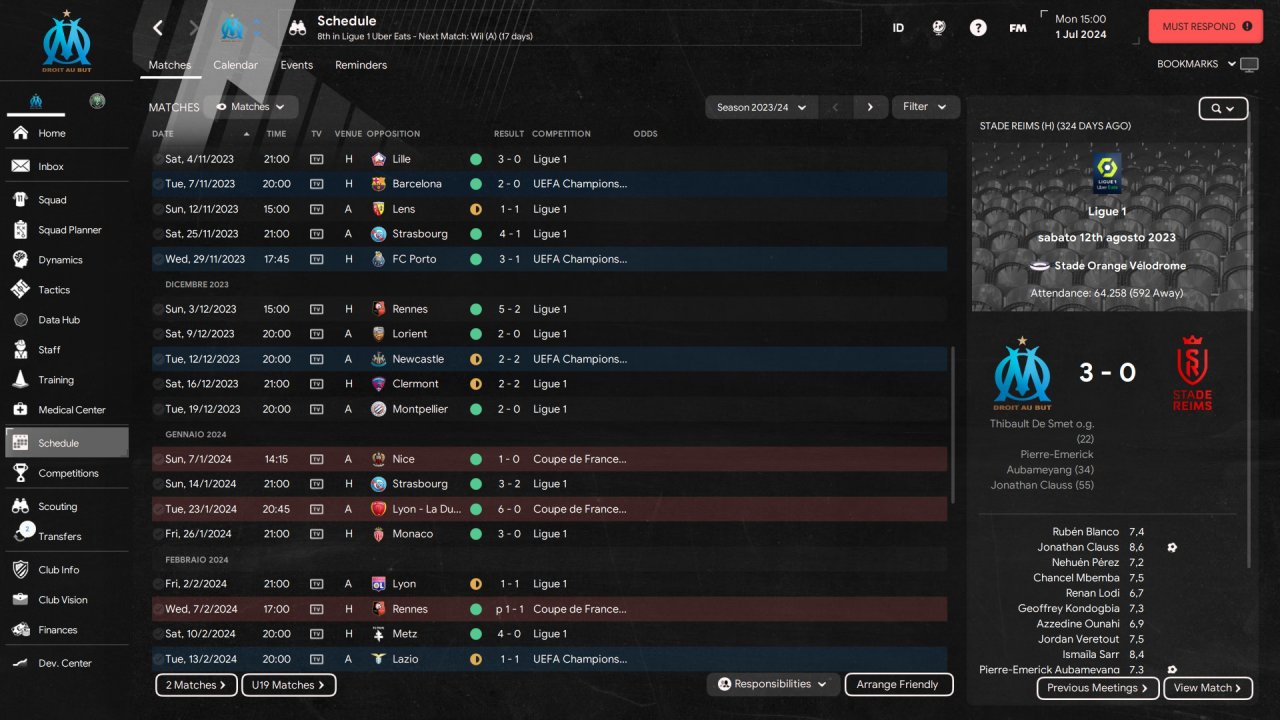This screenshot has height=720, width=1280.
Task: Click the TV icon for the Barcelona match
Action: [x=316, y=184]
